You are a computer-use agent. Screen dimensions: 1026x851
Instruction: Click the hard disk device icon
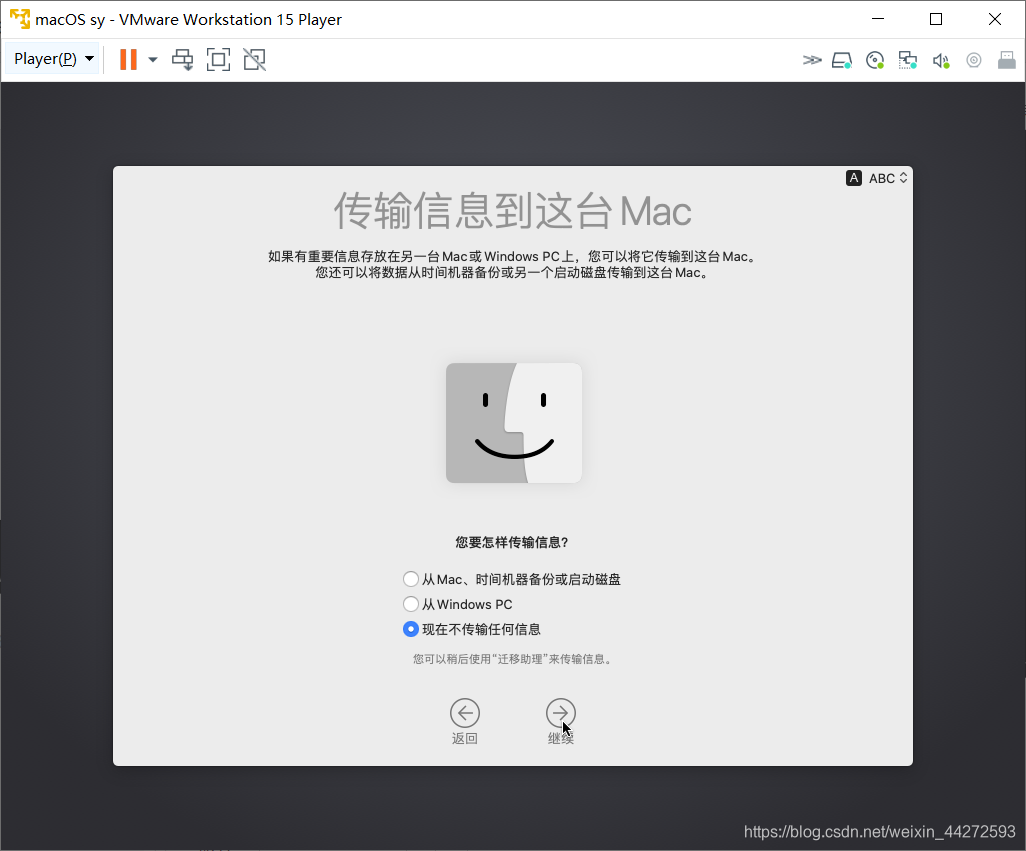click(x=842, y=60)
